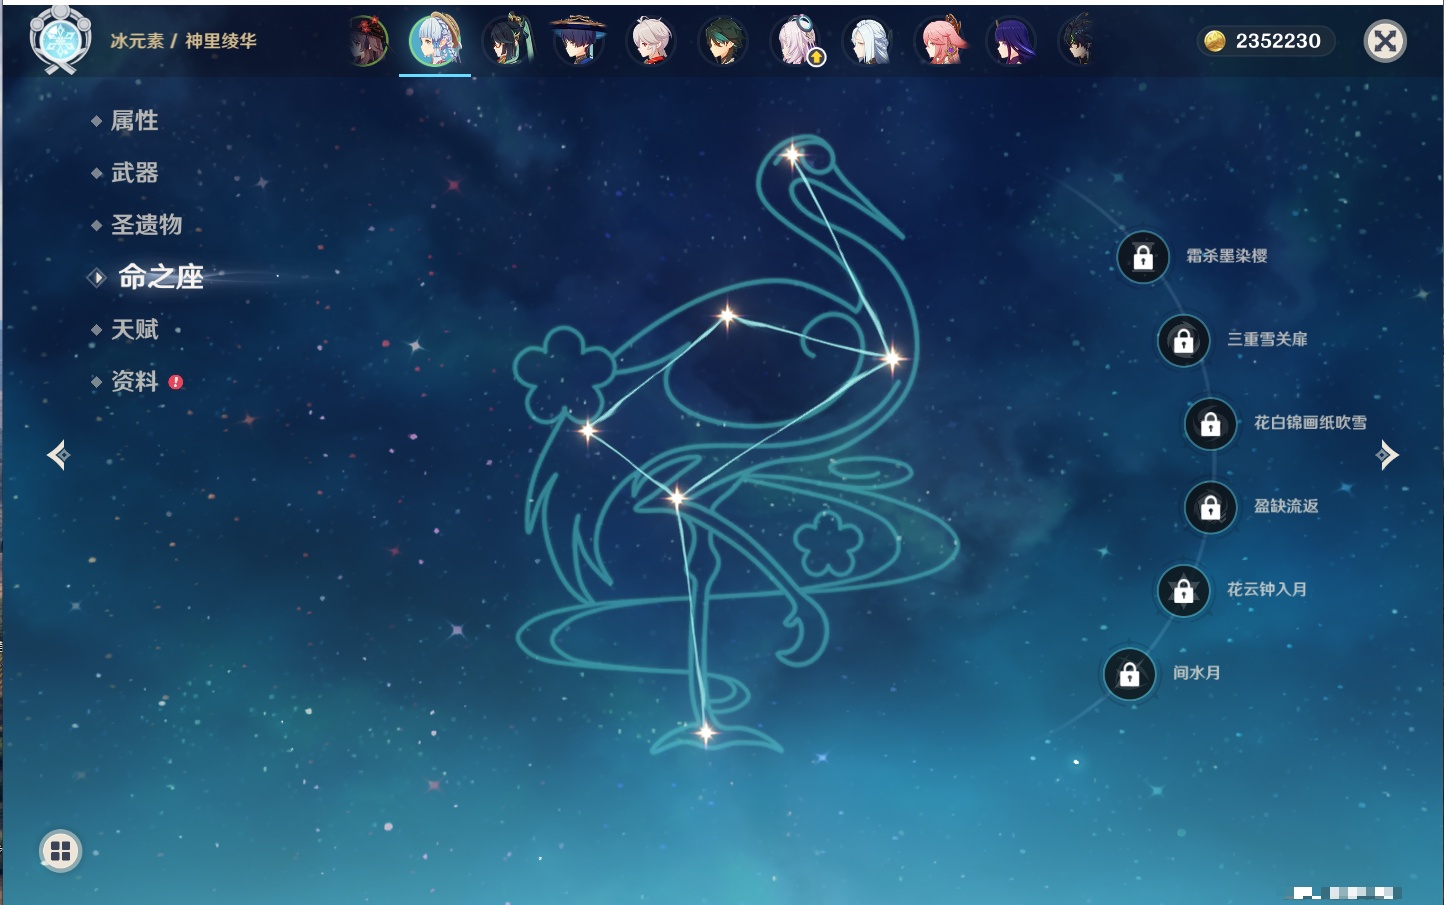
Task: Click the locked 三重雪关扉 constellation node
Action: 1183,341
